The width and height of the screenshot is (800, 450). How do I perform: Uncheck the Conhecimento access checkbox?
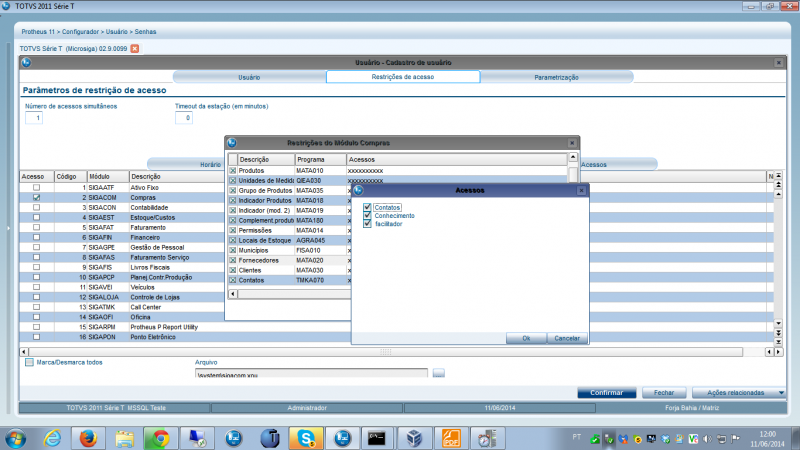(367, 215)
